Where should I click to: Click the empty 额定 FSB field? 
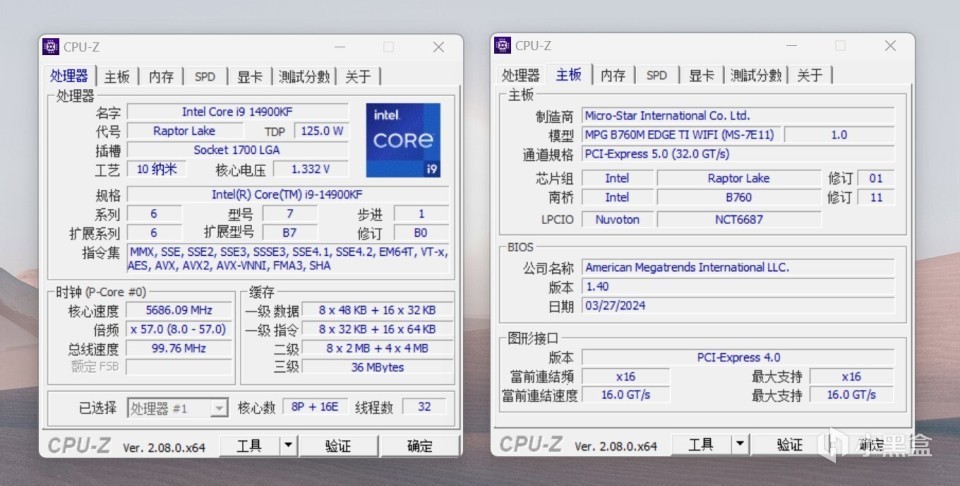(x=179, y=367)
